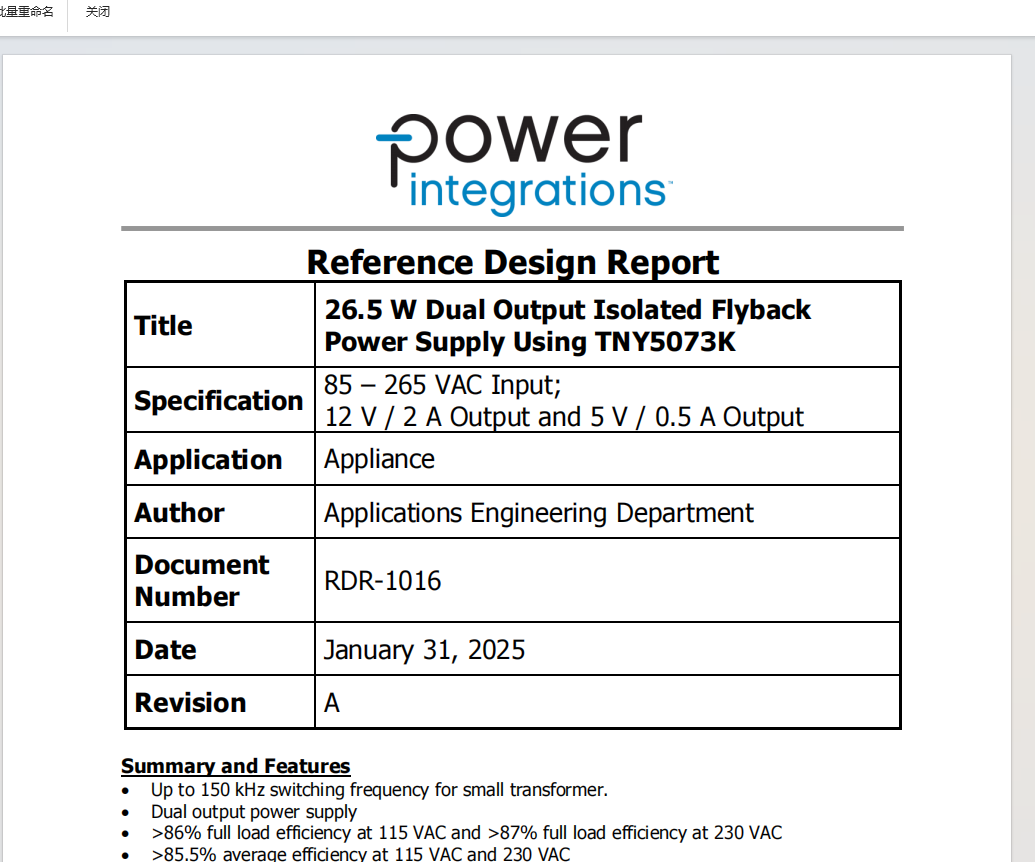Image resolution: width=1035 pixels, height=862 pixels.
Task: Click the Power Integrations logo
Action: point(524,164)
